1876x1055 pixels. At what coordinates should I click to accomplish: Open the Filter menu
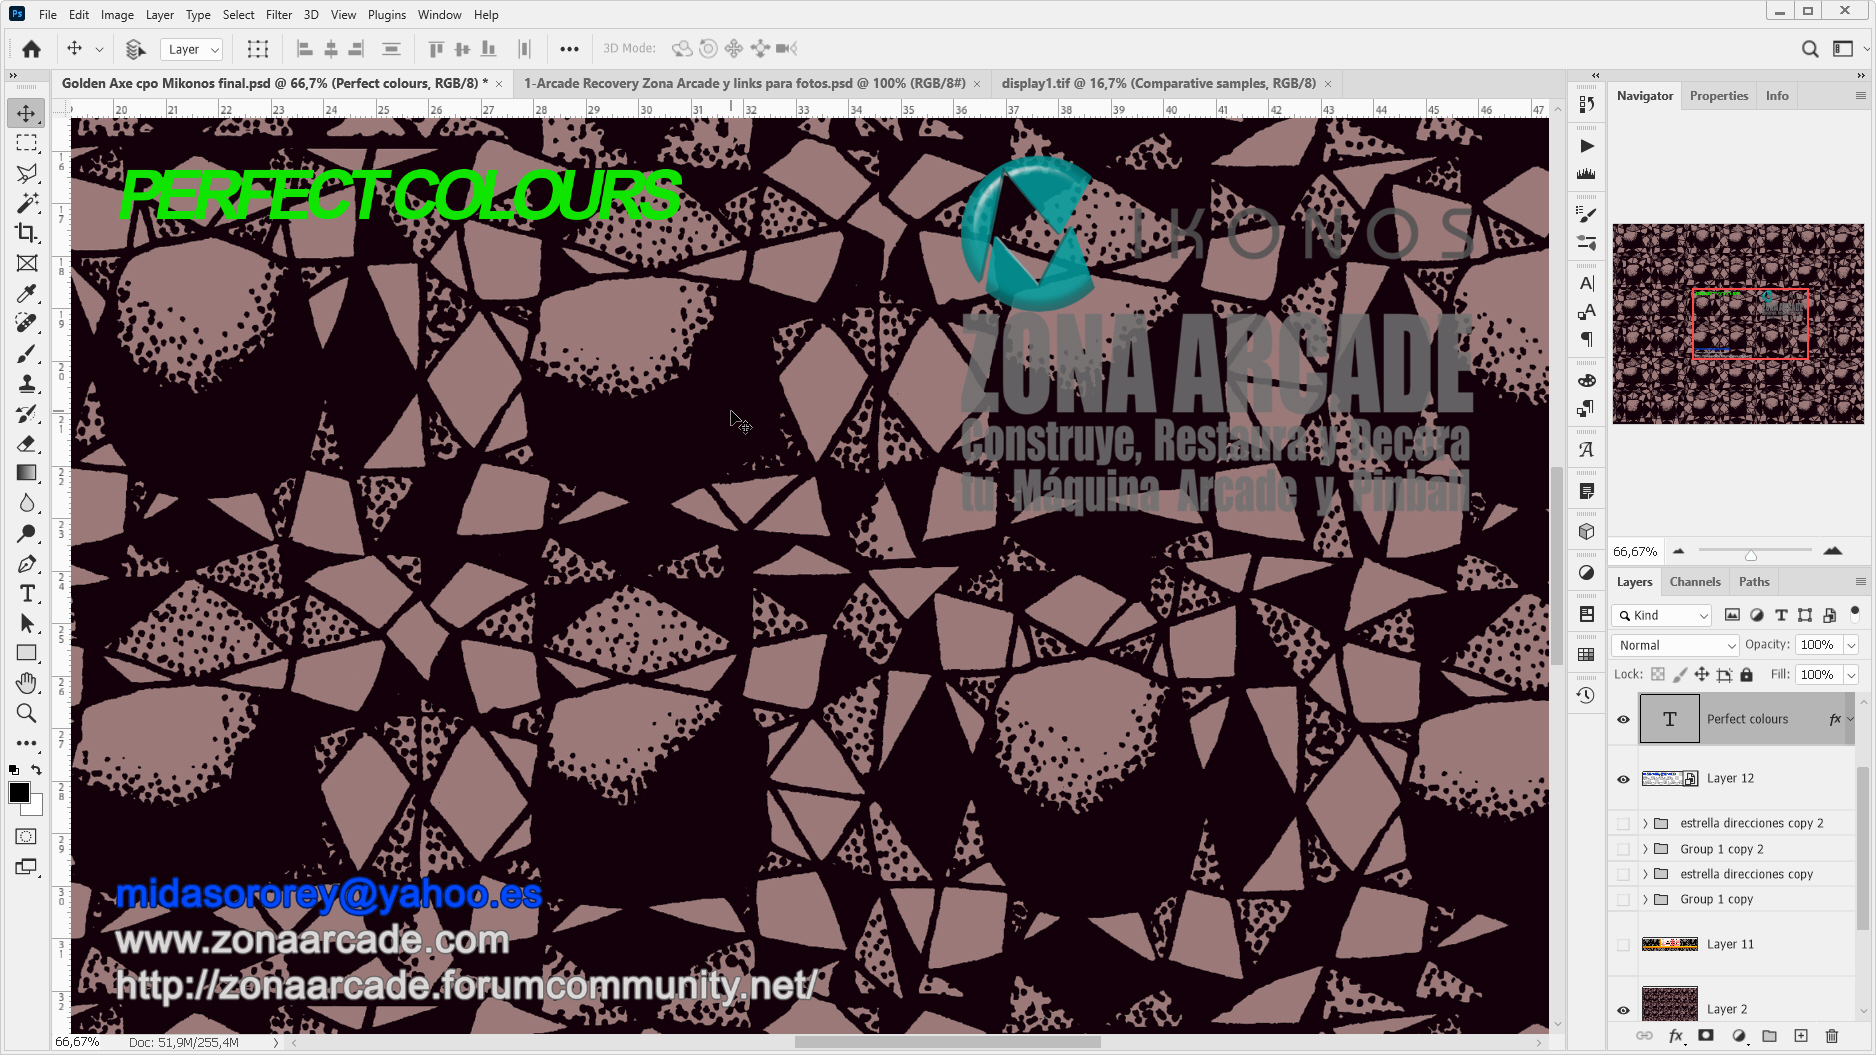278,14
